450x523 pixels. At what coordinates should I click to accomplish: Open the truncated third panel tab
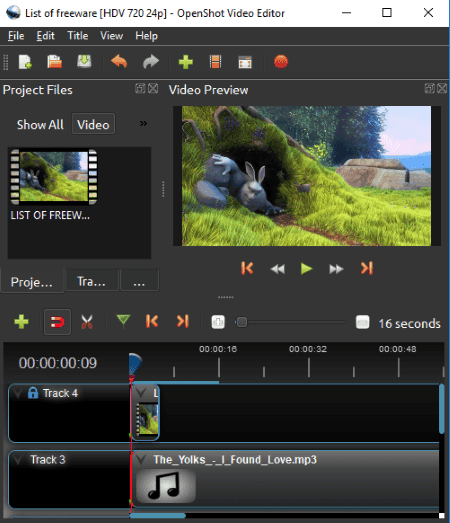tap(139, 281)
